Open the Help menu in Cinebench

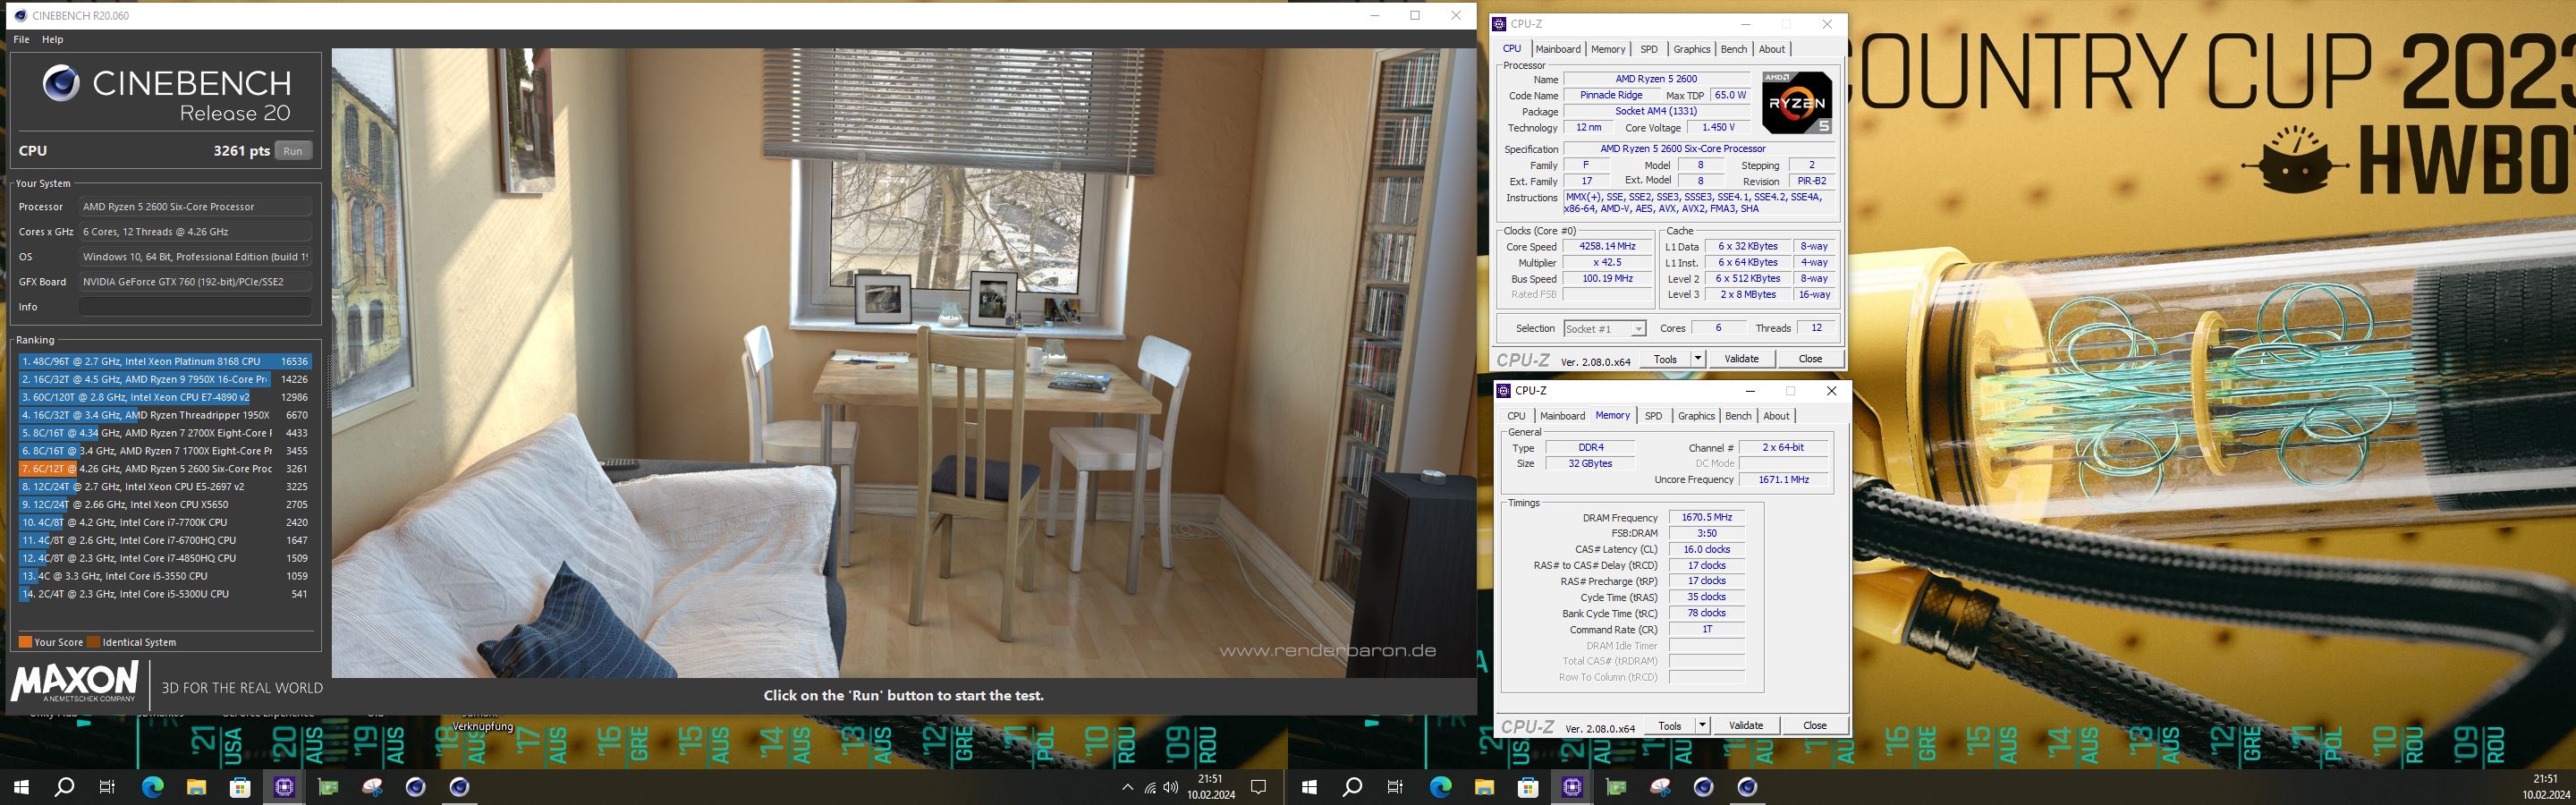tap(53, 39)
